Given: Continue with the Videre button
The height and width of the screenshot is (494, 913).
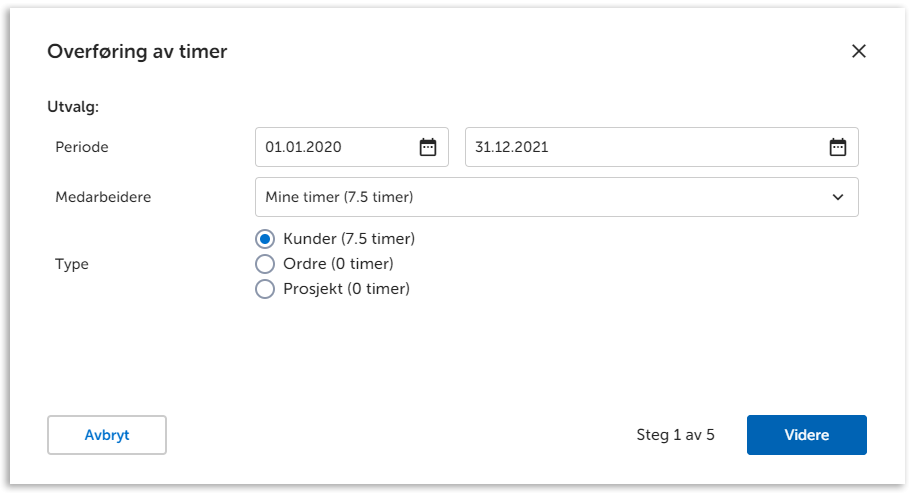Looking at the screenshot, I should 806,435.
